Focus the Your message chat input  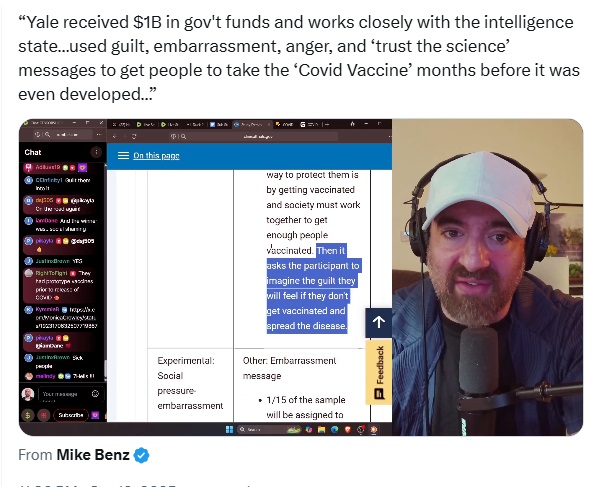click(64, 394)
